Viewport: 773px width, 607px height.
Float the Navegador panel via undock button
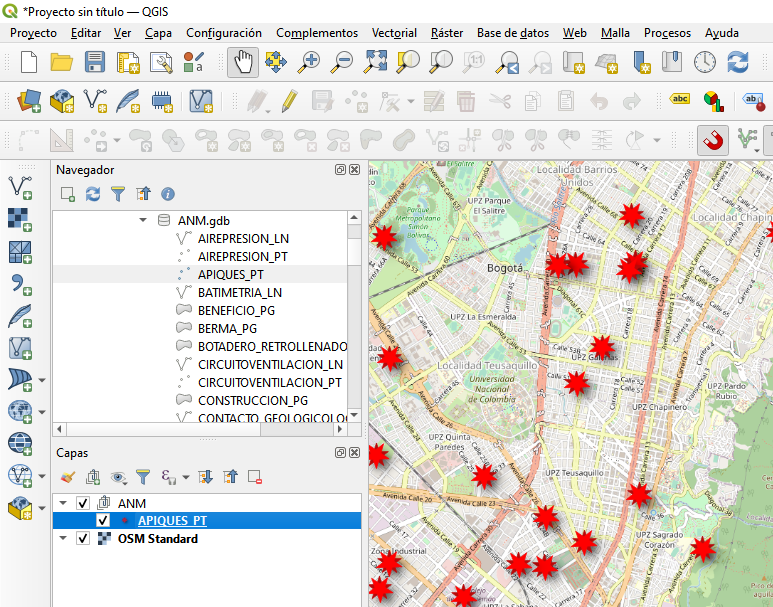[340, 170]
